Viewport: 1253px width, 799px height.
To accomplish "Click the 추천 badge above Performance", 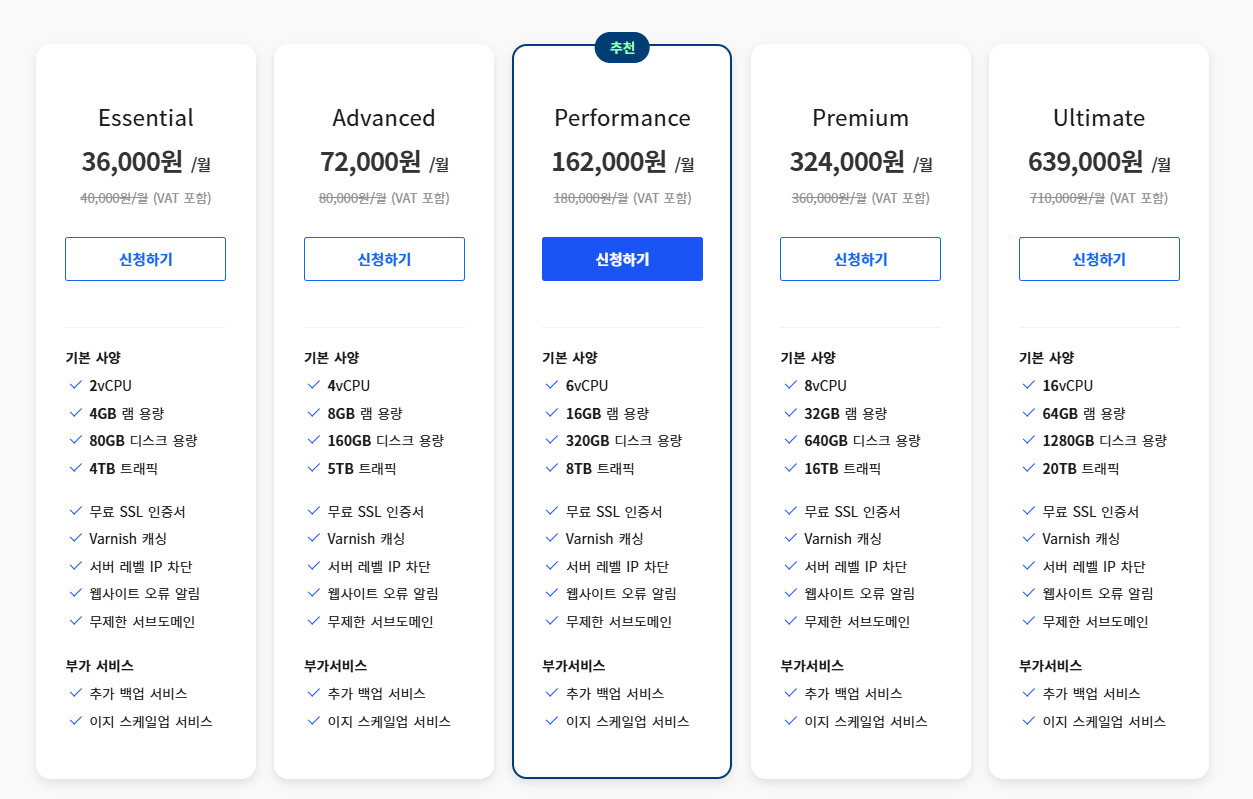I will coord(621,47).
